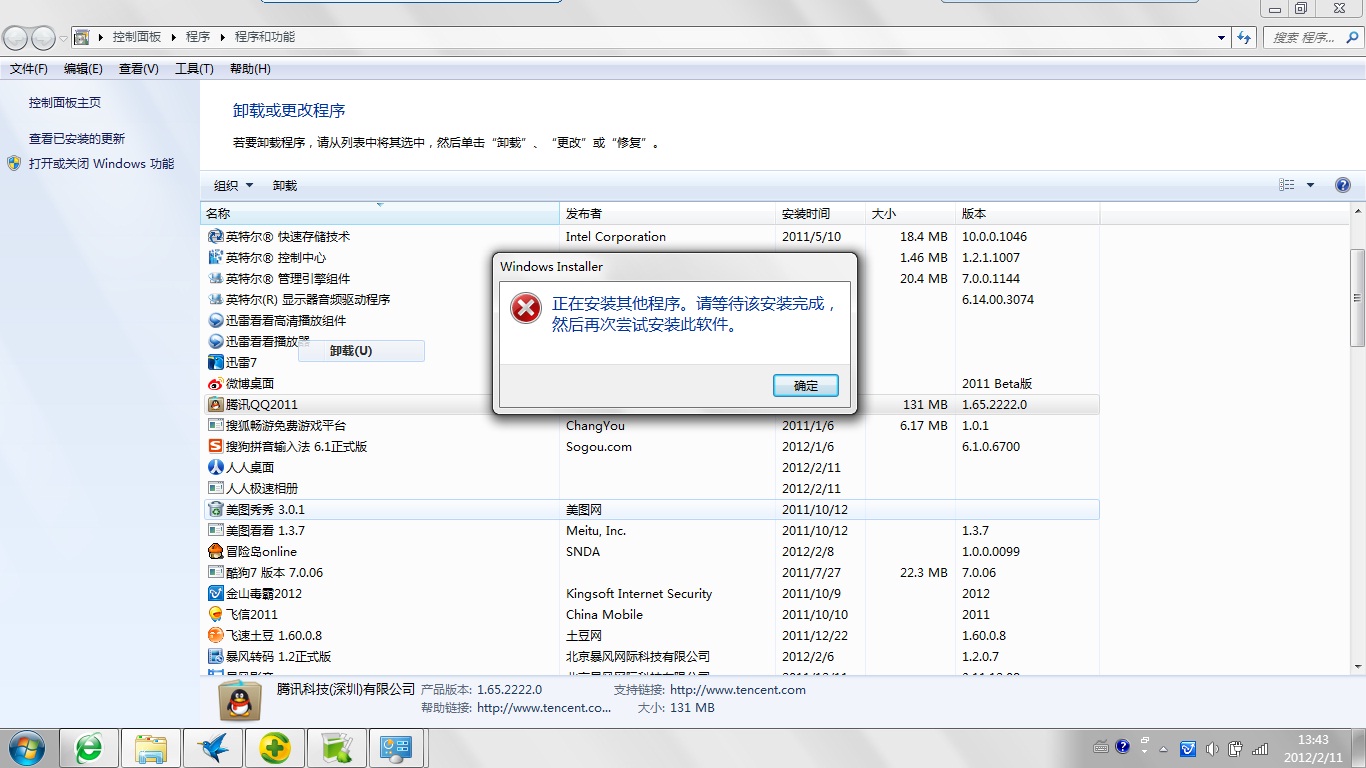Viewport: 1366px width, 768px height.
Task: Click 确定 in the Windows Installer dialog
Action: (x=806, y=386)
